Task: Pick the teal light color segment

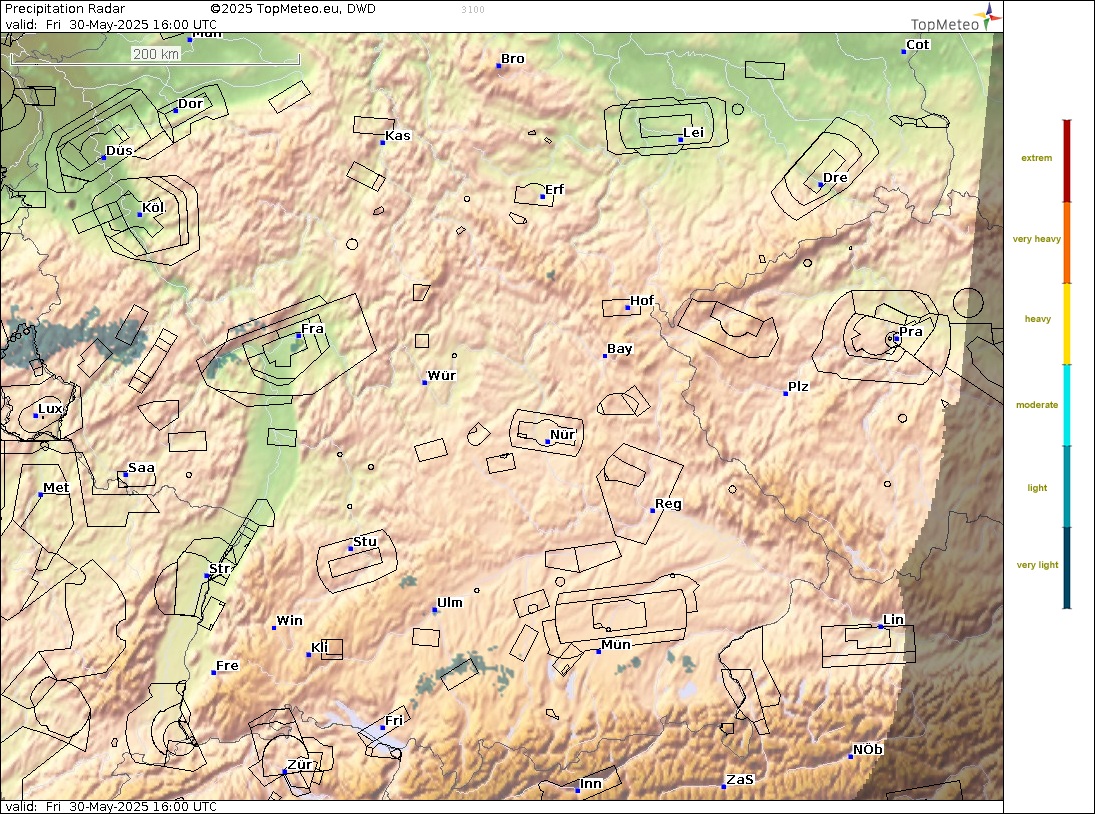Action: (1066, 486)
